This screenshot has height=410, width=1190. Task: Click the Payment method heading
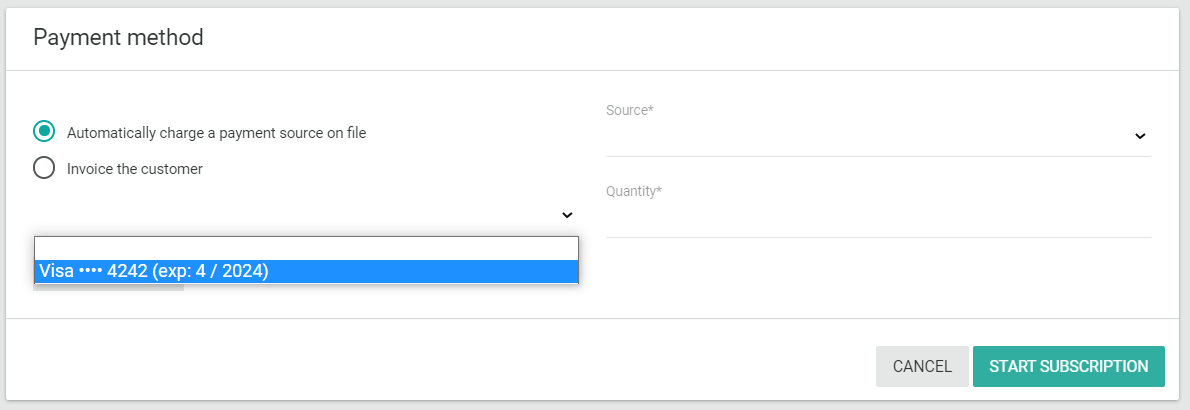(x=118, y=38)
